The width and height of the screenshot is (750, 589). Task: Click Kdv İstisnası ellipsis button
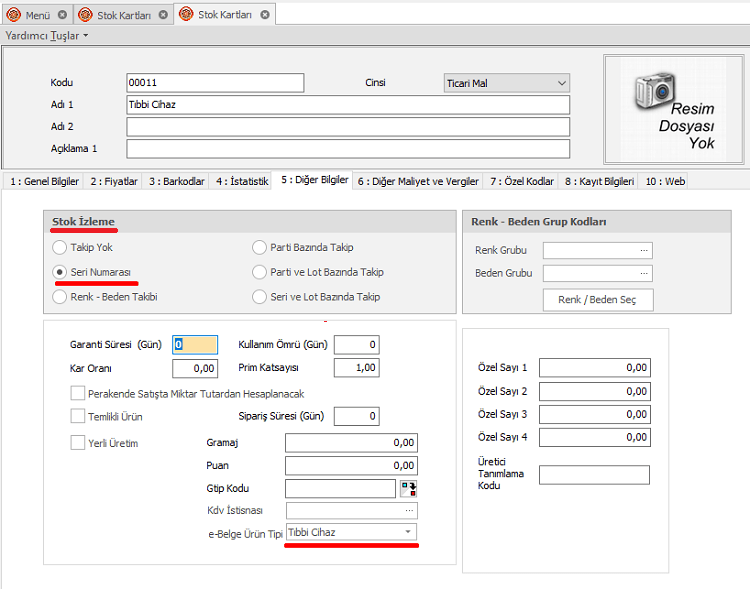[409, 510]
